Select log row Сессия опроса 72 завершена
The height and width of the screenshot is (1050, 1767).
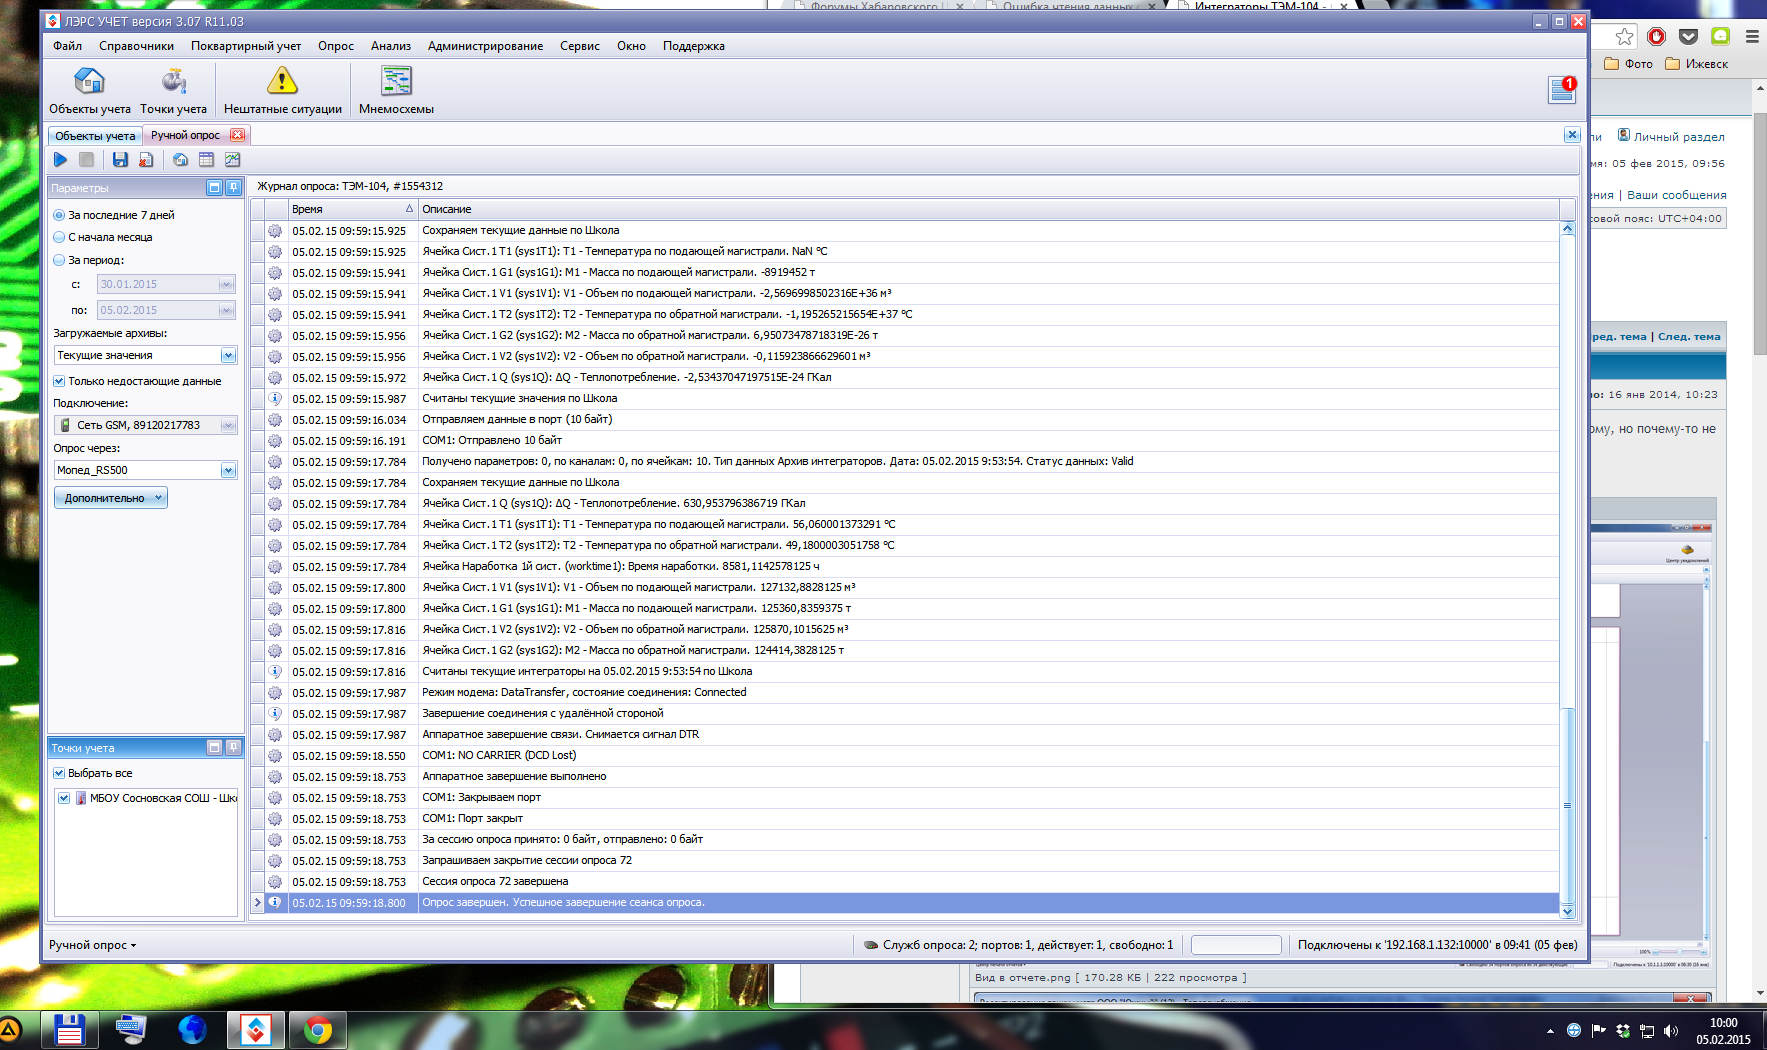(x=905, y=881)
